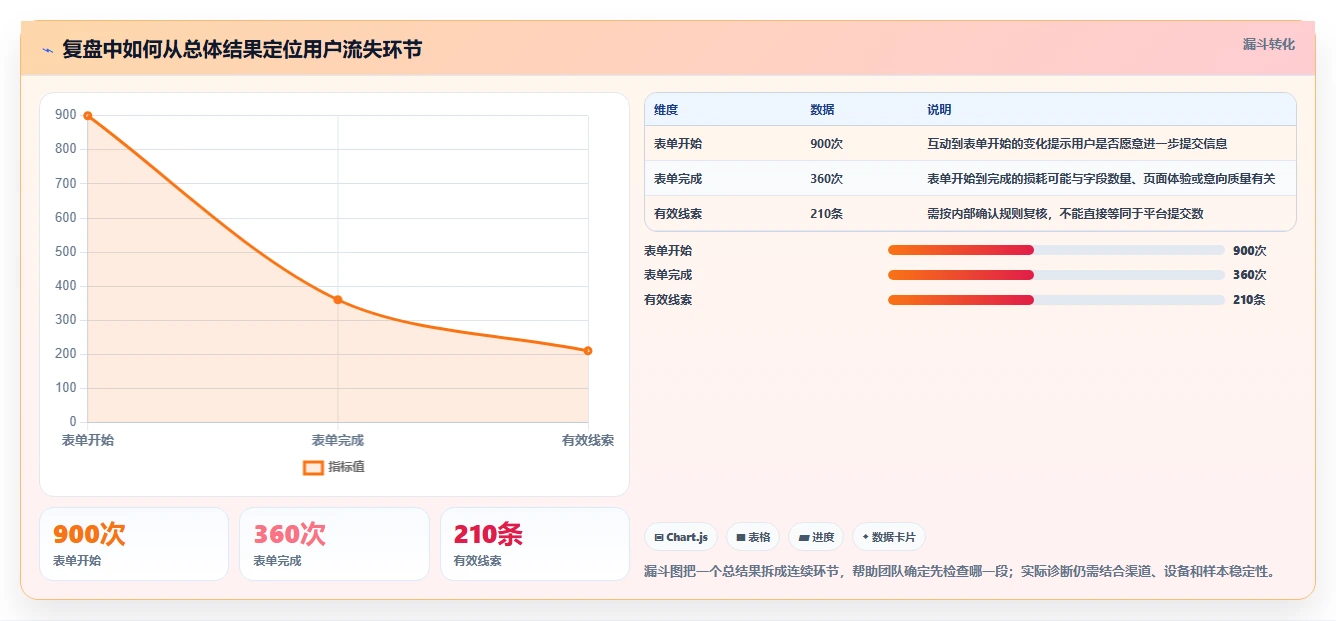Click the 表单开始 progress row label
The height and width of the screenshot is (621, 1336).
click(x=668, y=251)
